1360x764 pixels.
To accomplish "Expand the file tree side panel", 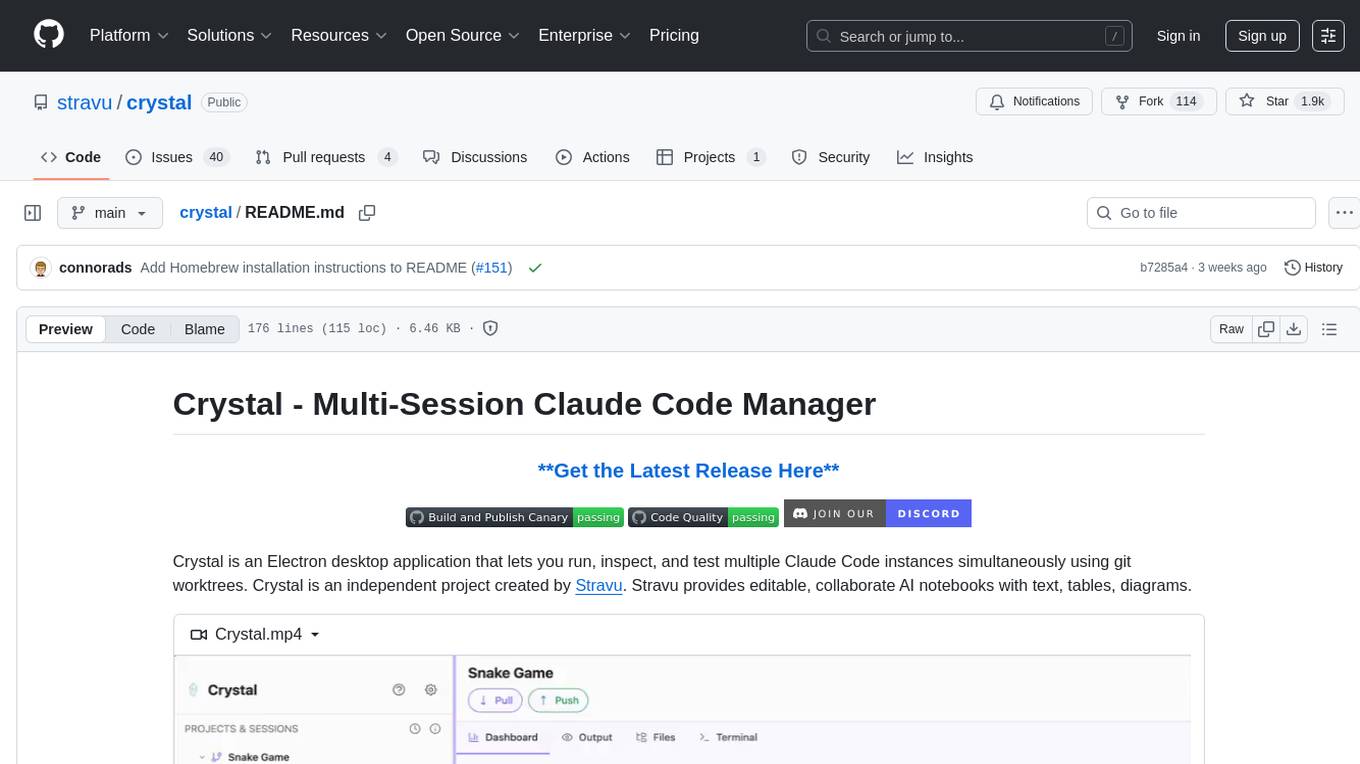I will [33, 213].
